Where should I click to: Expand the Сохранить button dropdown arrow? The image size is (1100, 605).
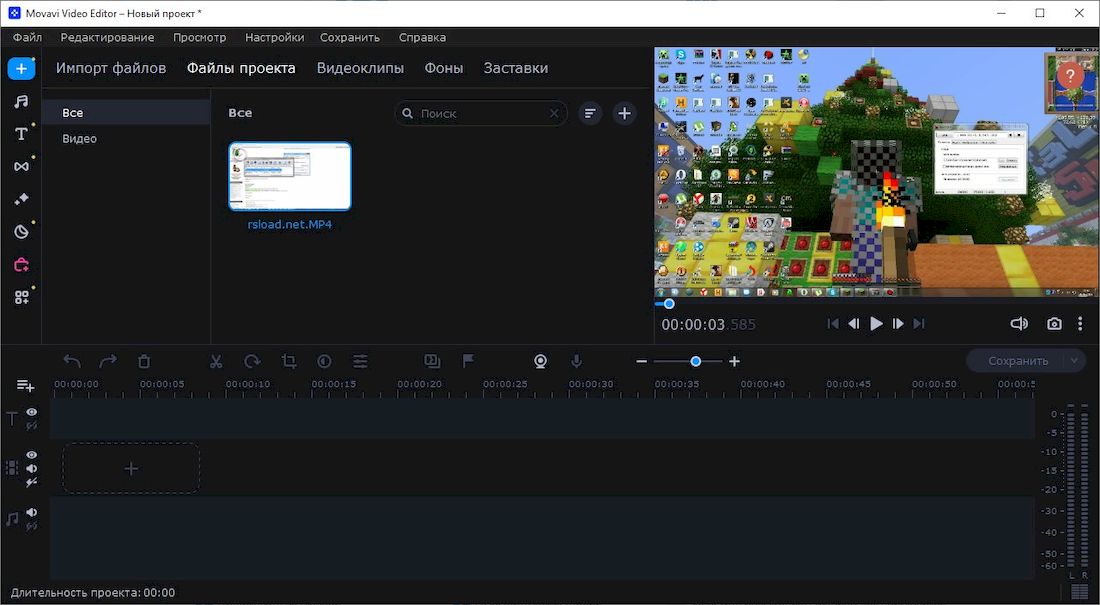click(1072, 360)
